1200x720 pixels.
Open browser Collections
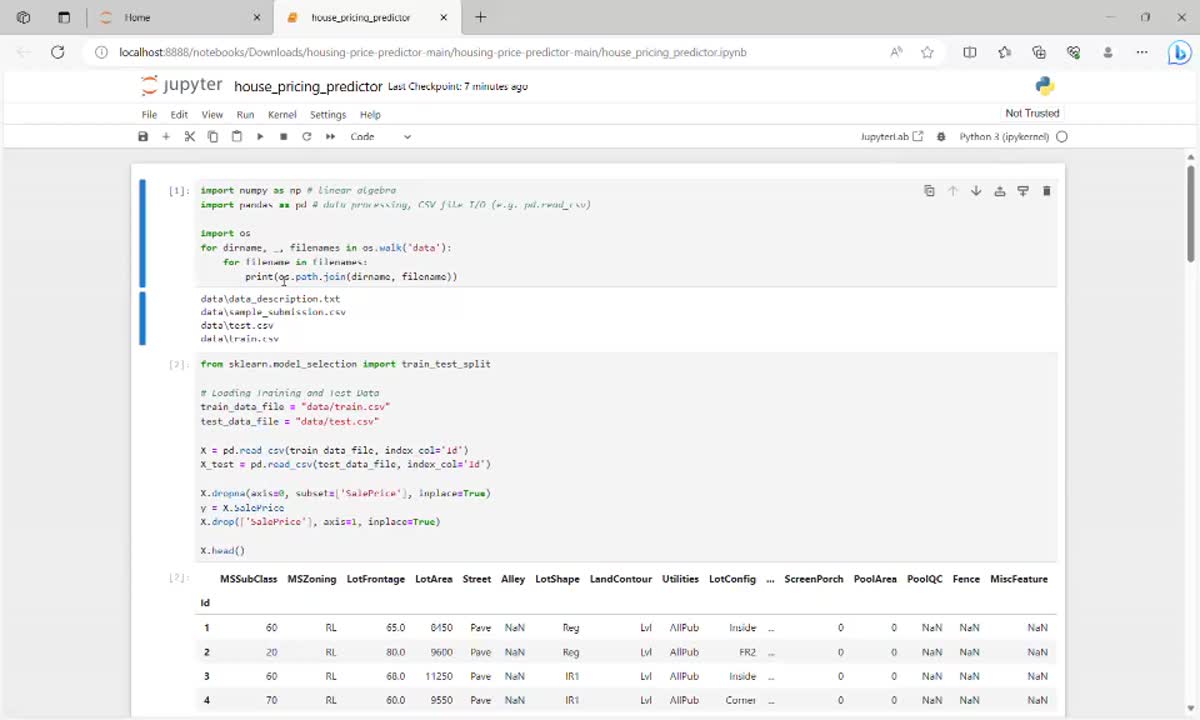pyautogui.click(x=1039, y=52)
